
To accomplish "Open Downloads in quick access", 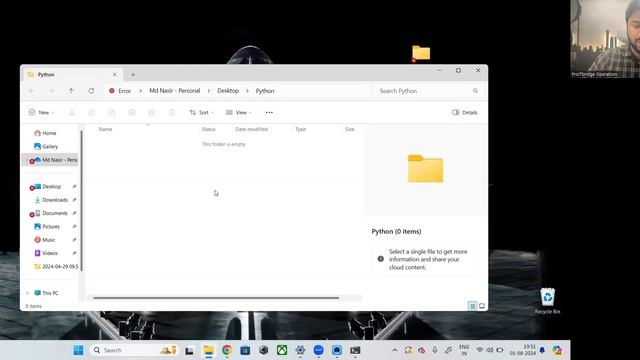I will click(51, 200).
